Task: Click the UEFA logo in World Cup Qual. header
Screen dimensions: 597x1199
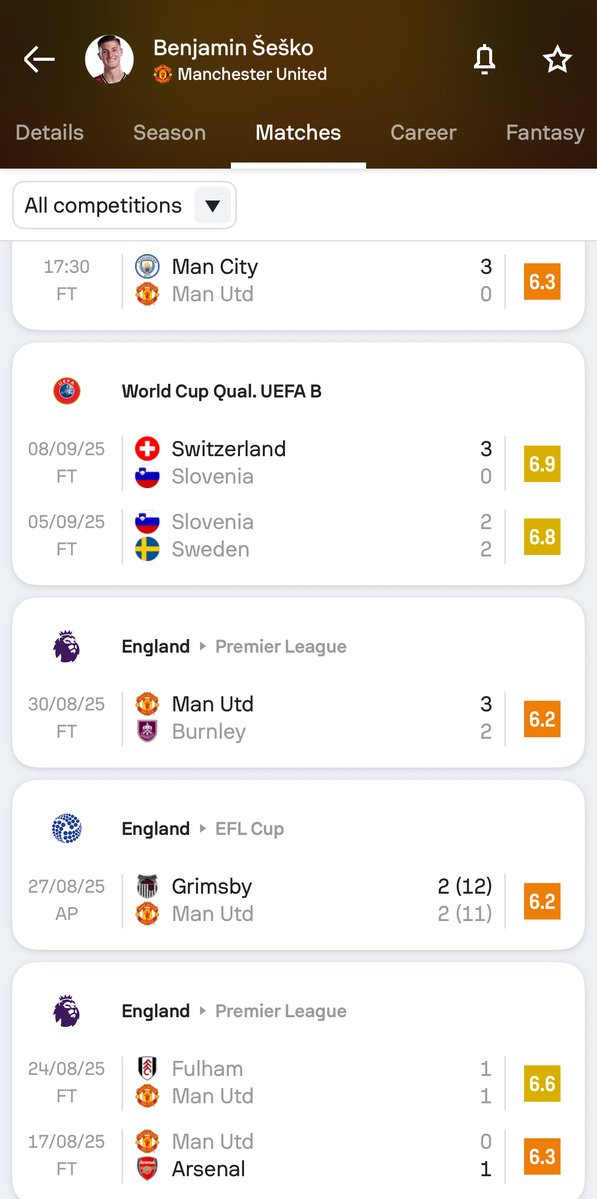Action: click(x=67, y=391)
